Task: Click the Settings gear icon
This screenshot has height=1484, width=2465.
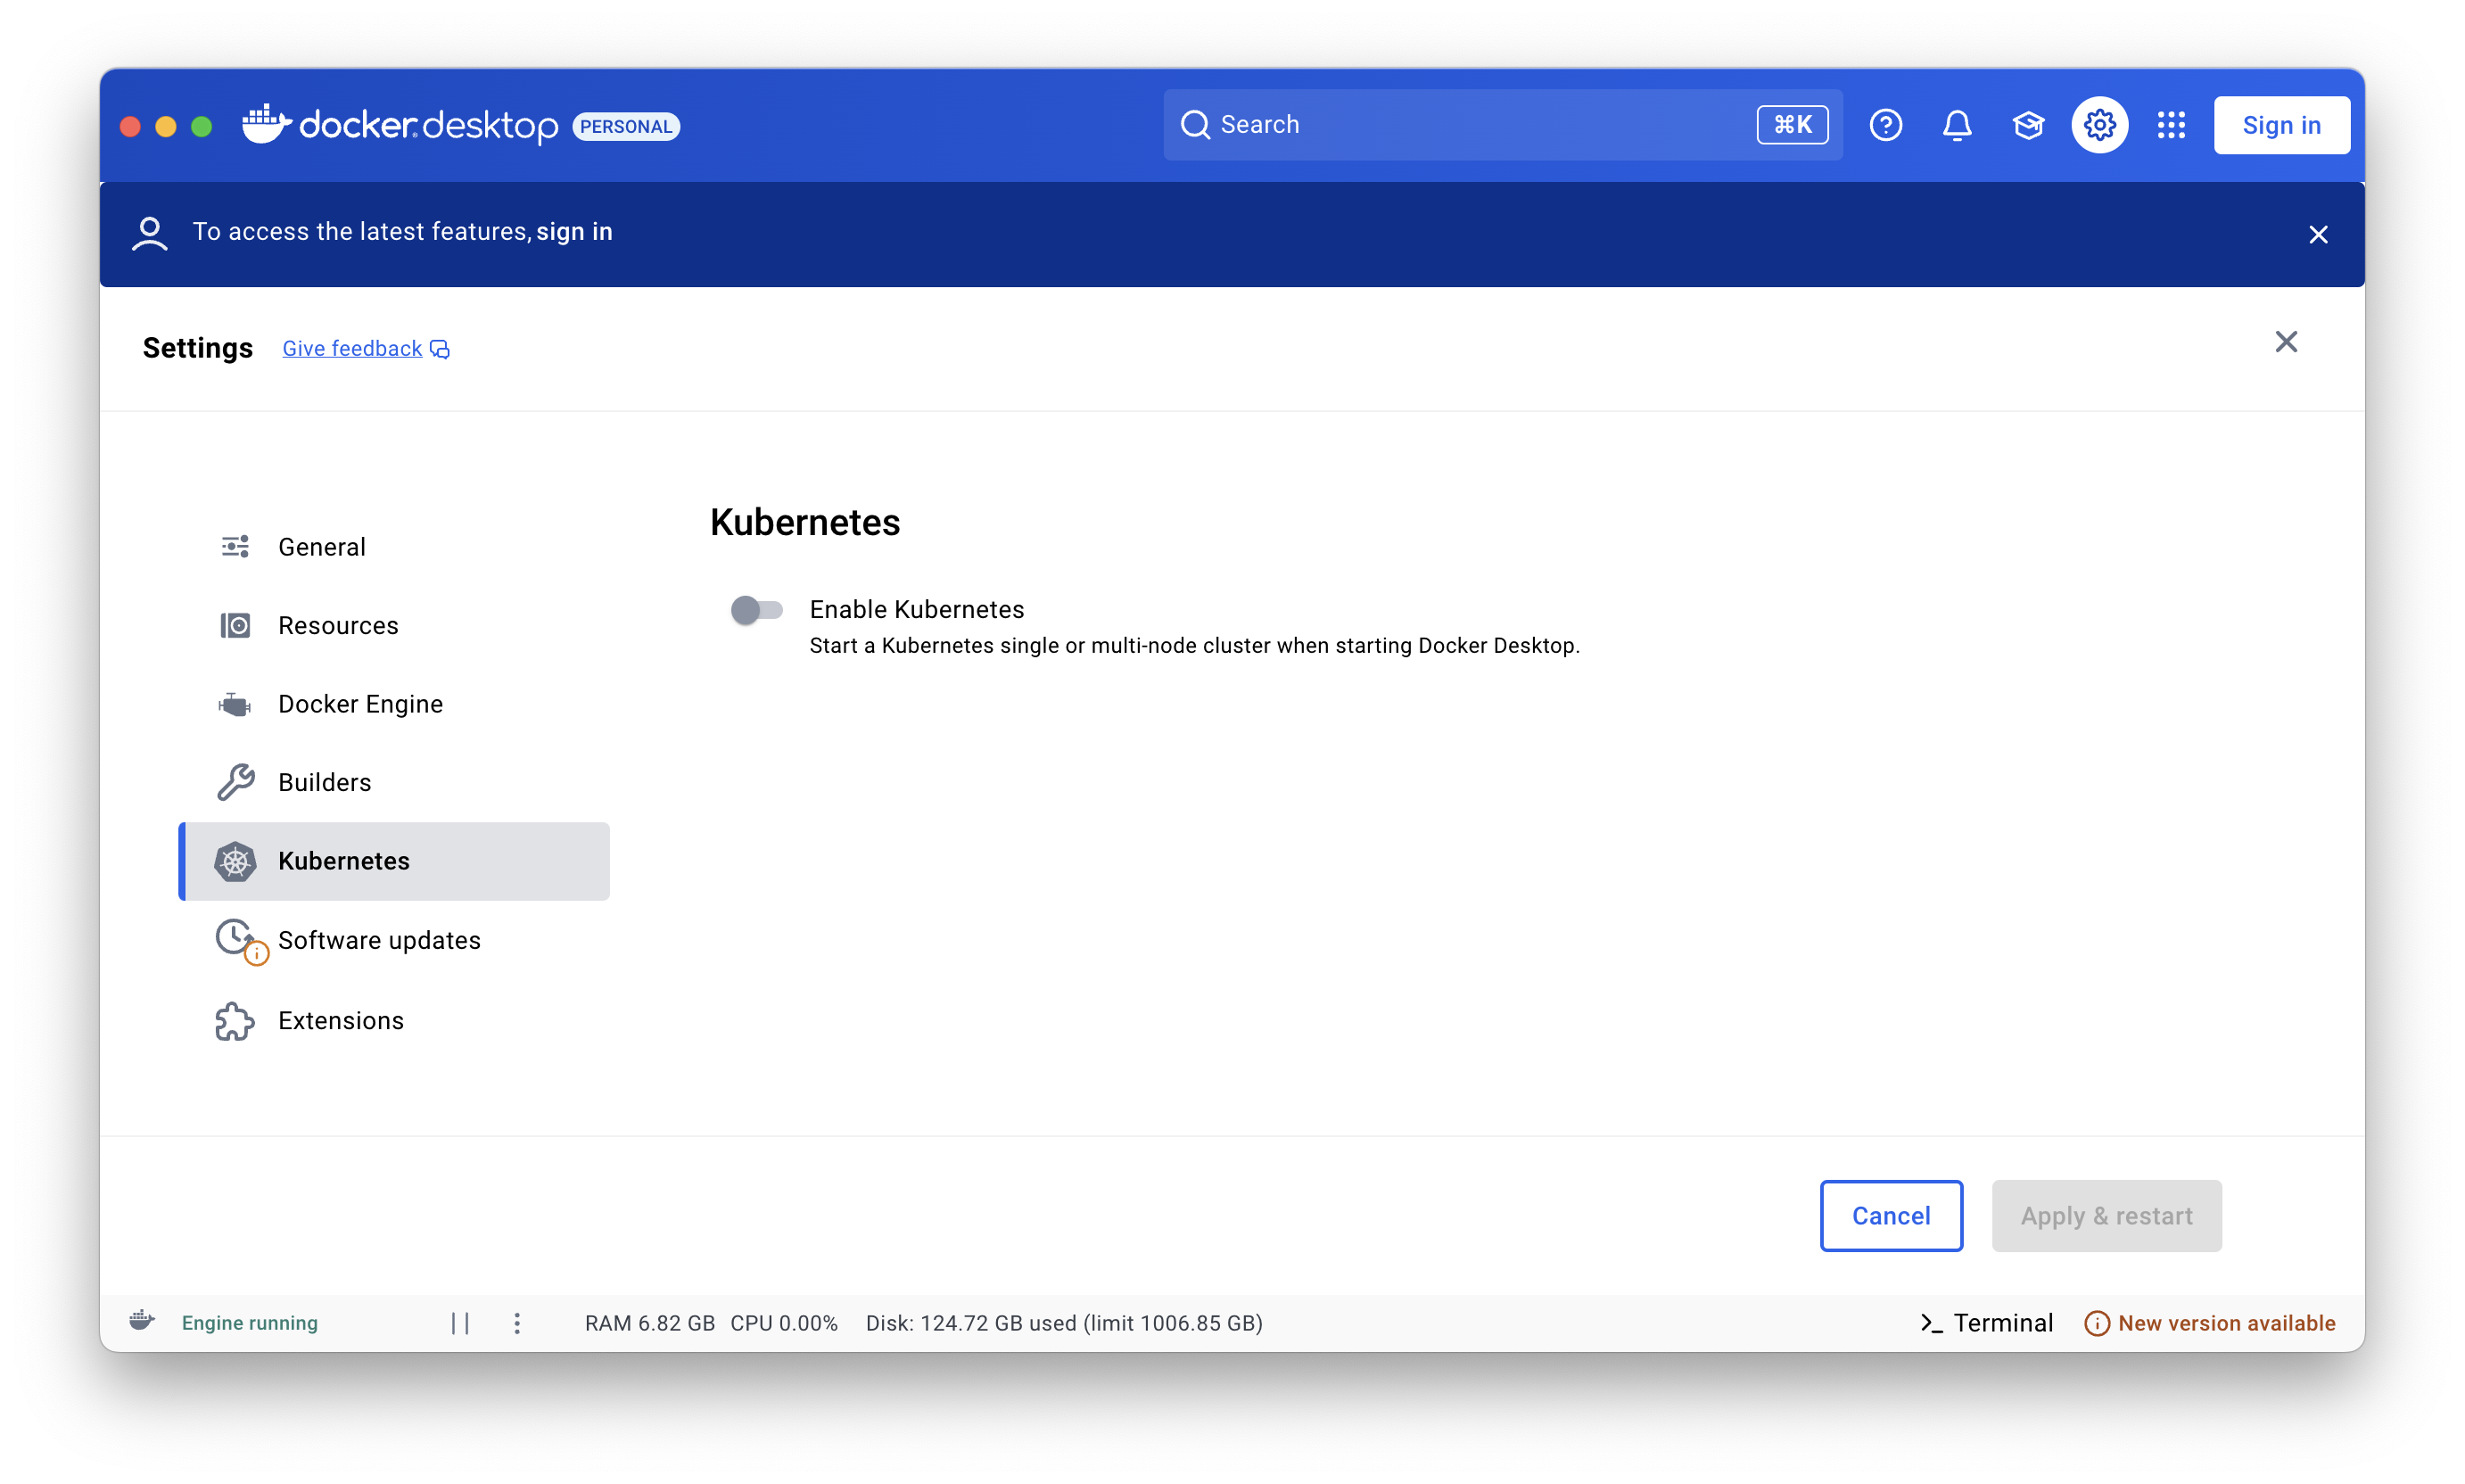Action: (x=2099, y=125)
